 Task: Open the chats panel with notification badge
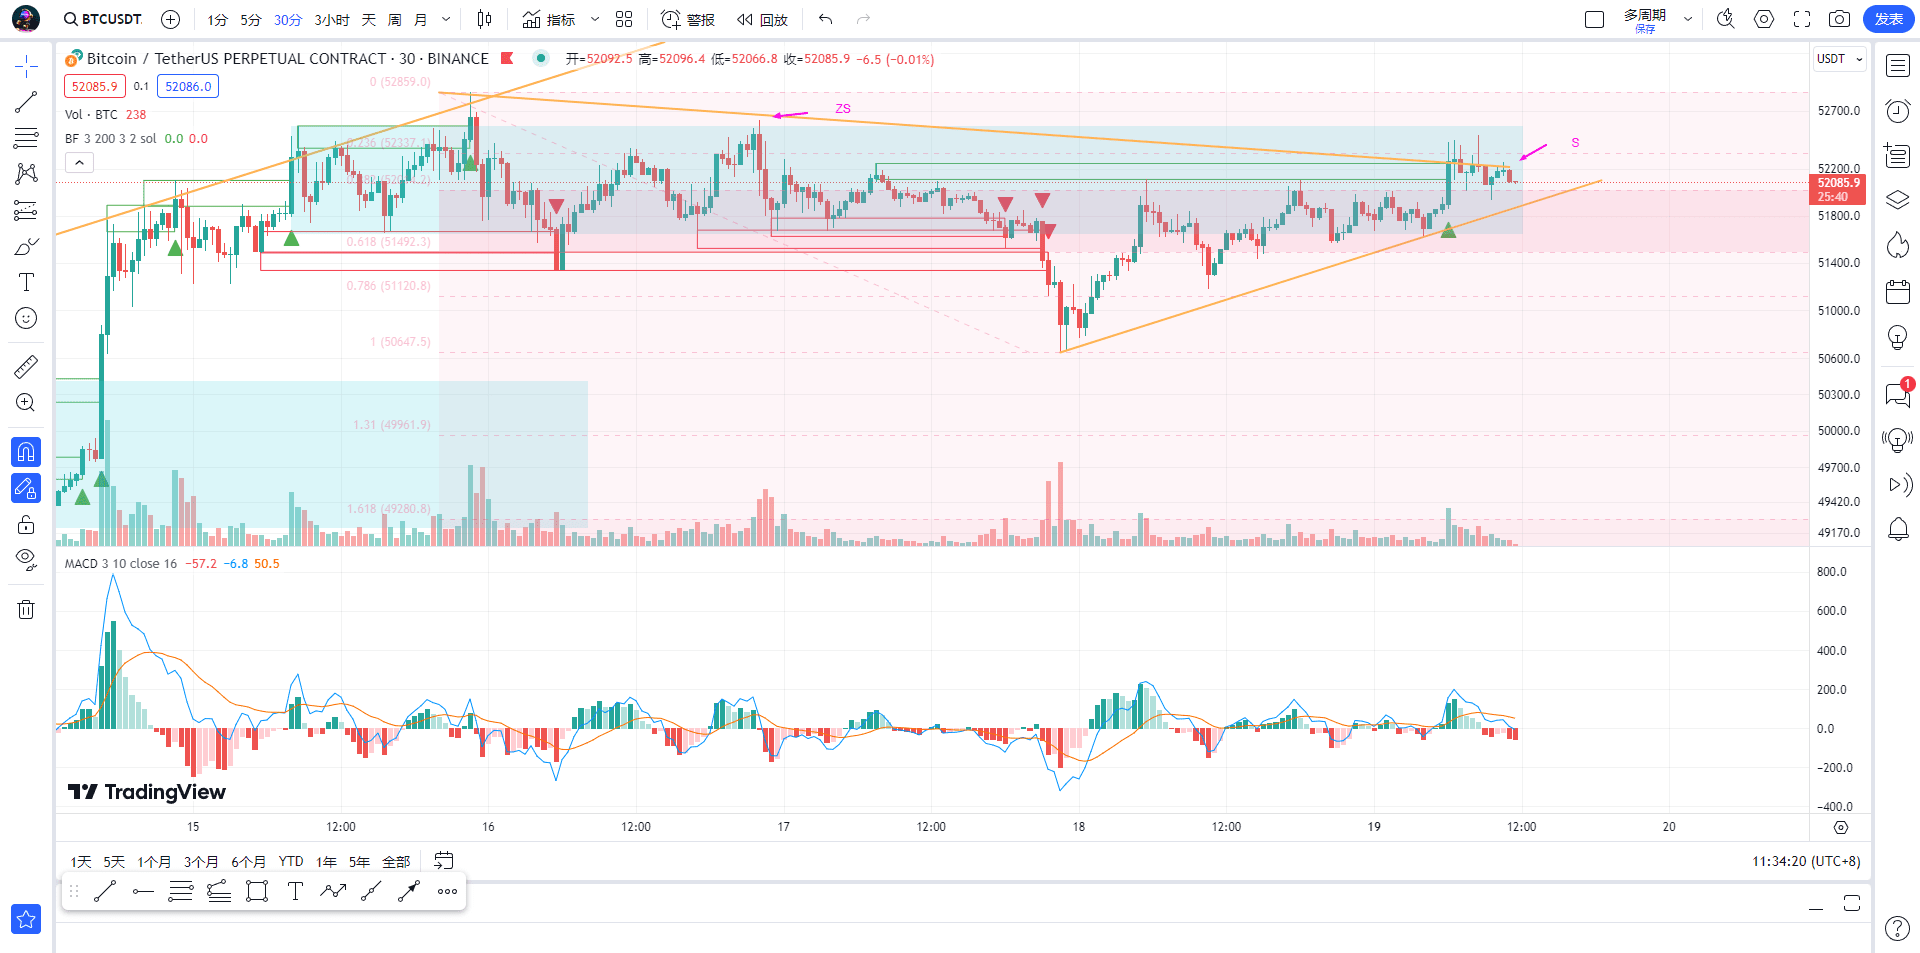(1897, 393)
